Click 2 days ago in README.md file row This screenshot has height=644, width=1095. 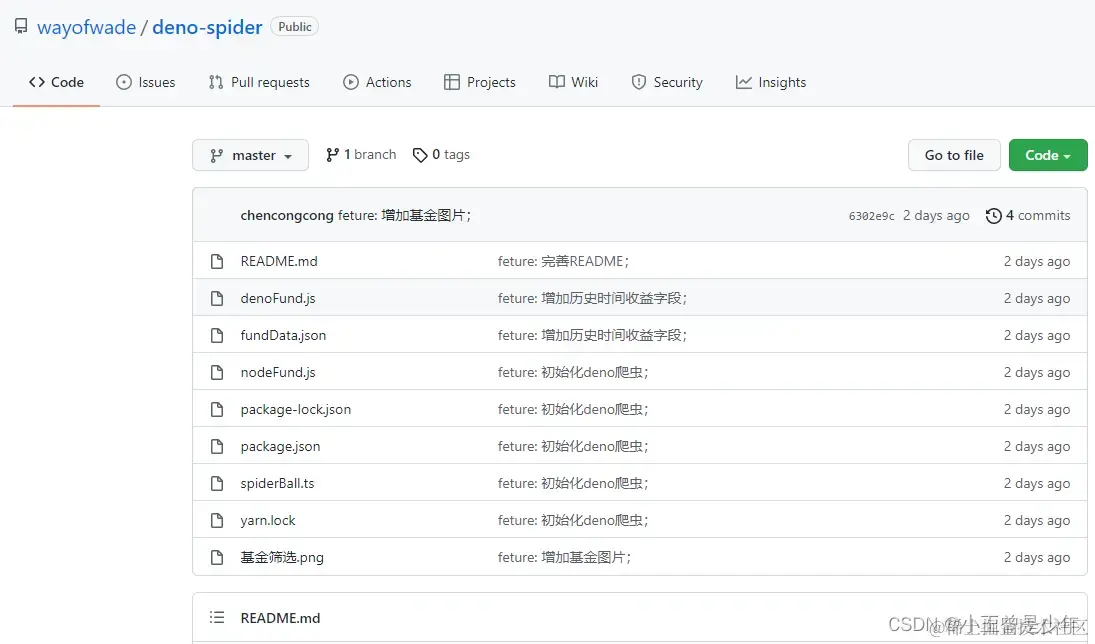pos(1036,261)
